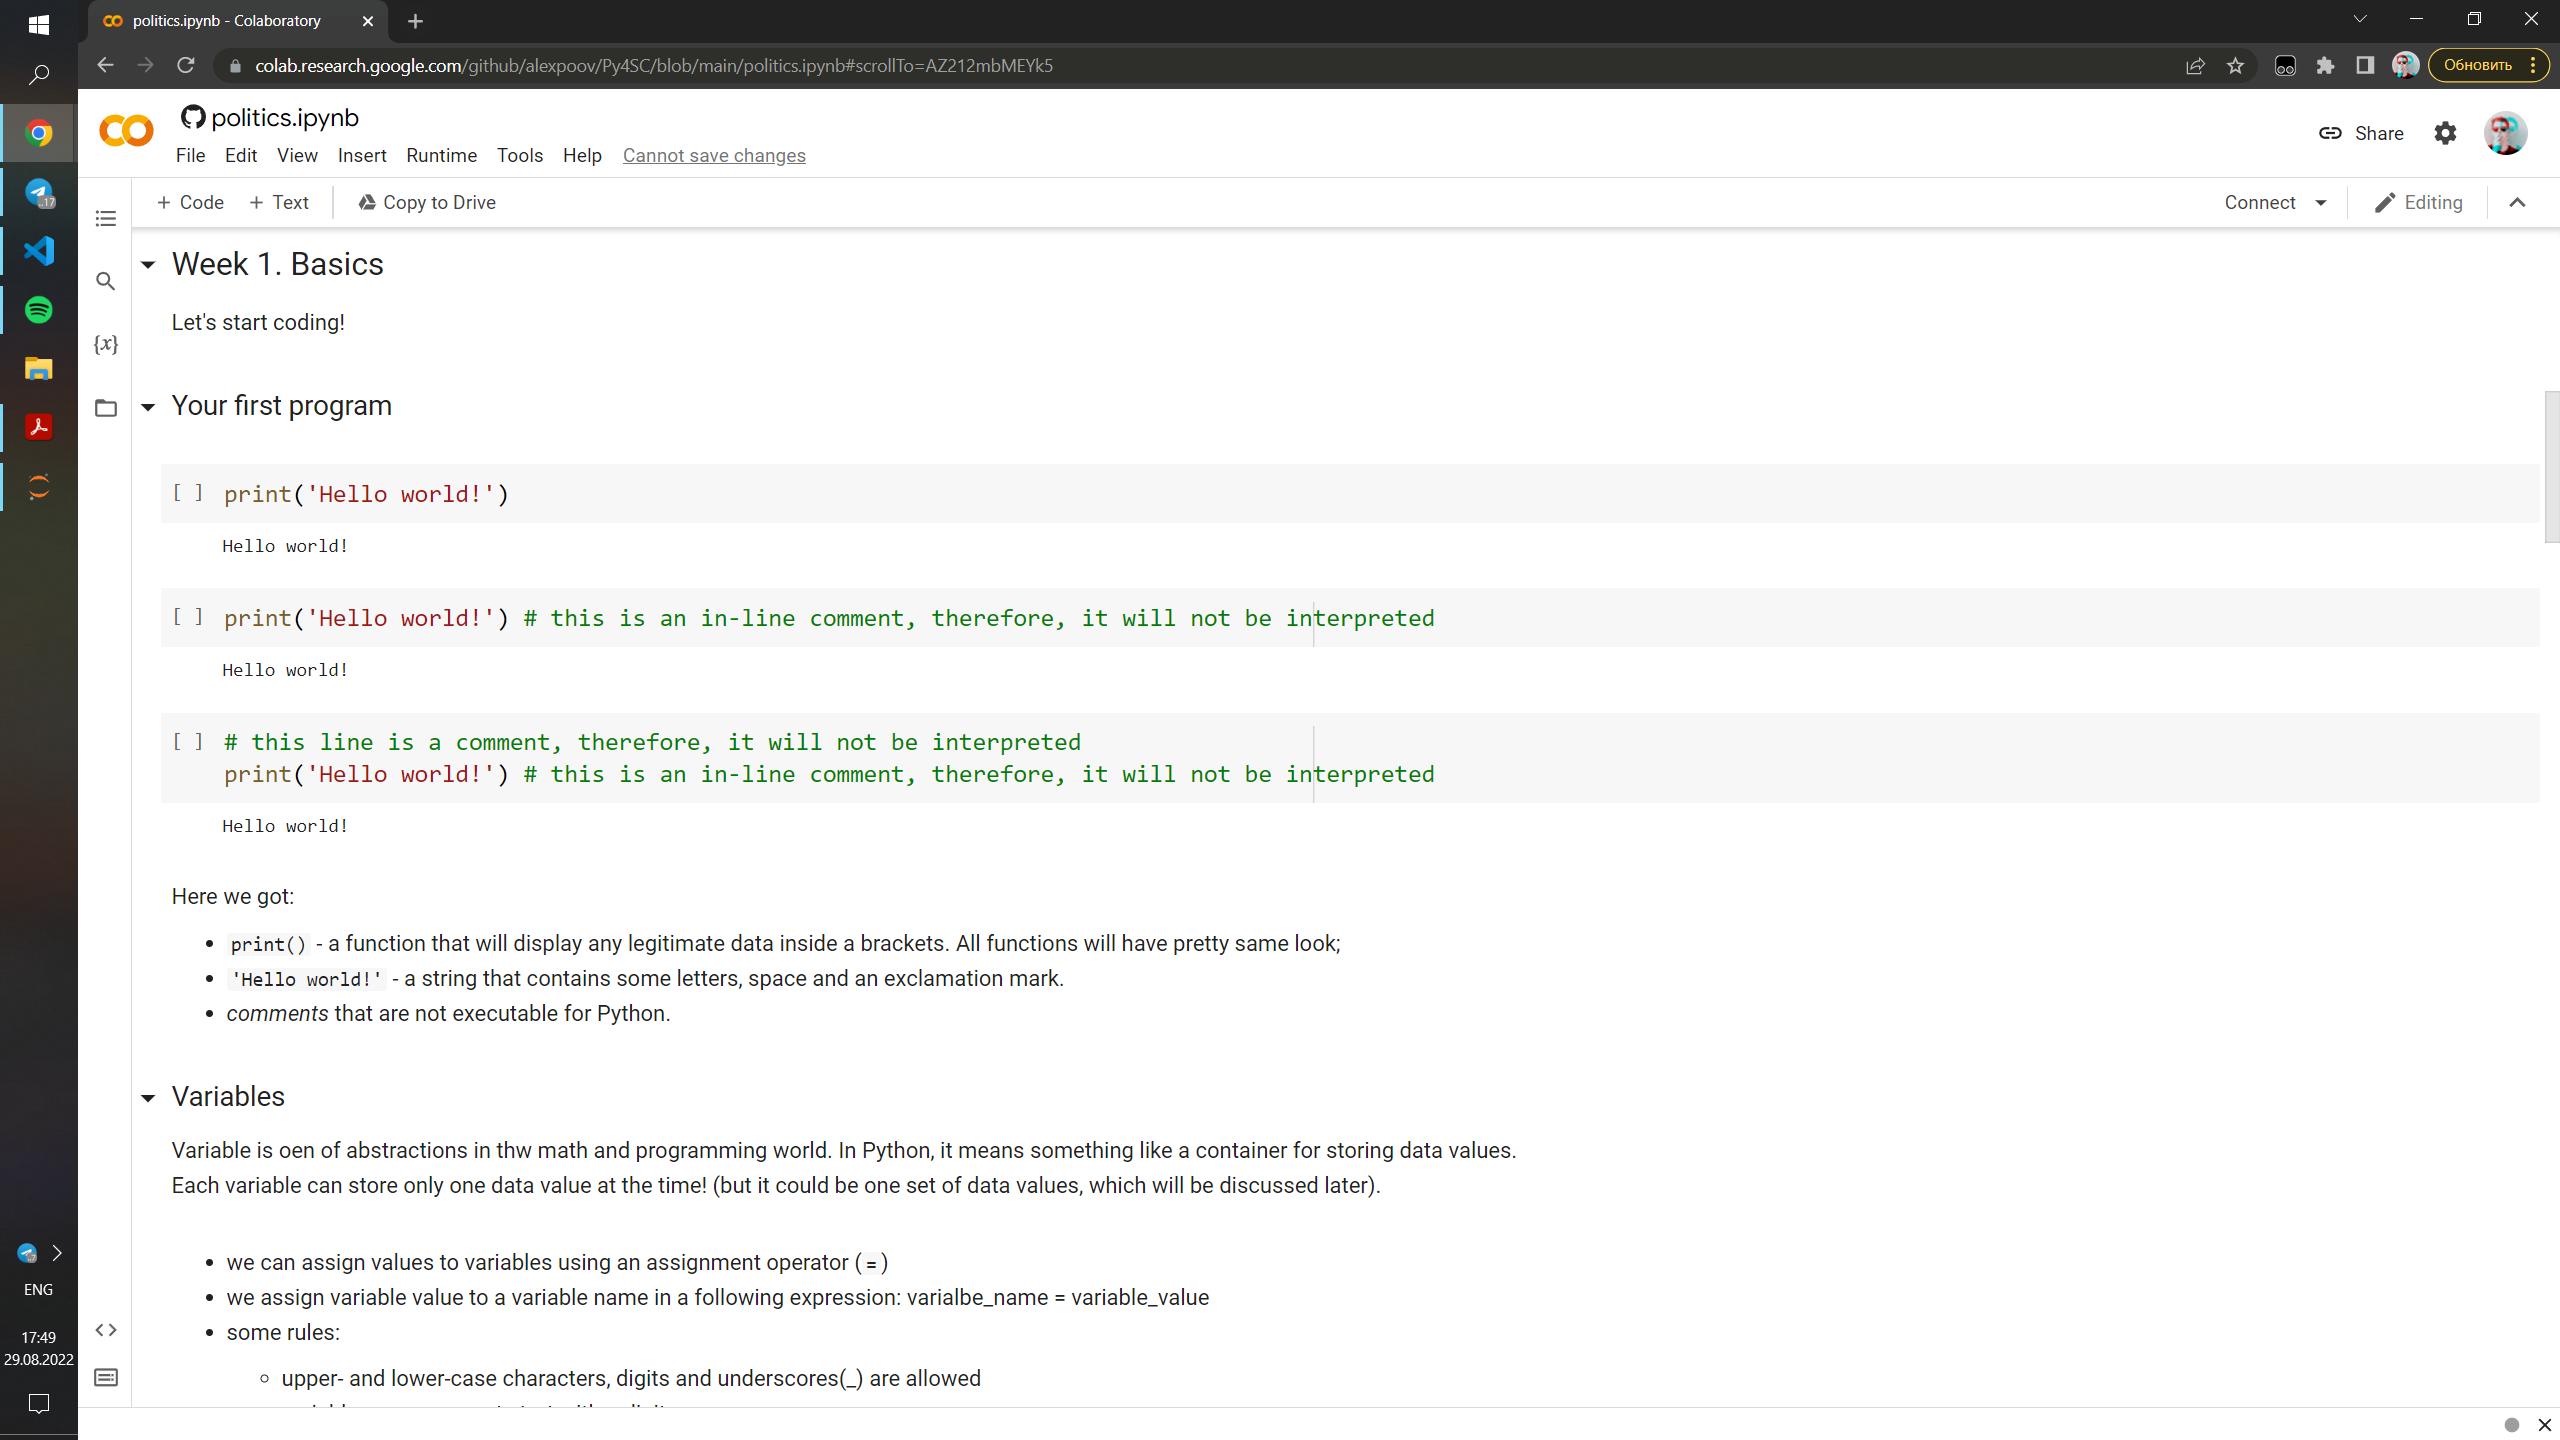This screenshot has height=1440, width=2560.
Task: Open the Edit menu
Action: click(241, 155)
